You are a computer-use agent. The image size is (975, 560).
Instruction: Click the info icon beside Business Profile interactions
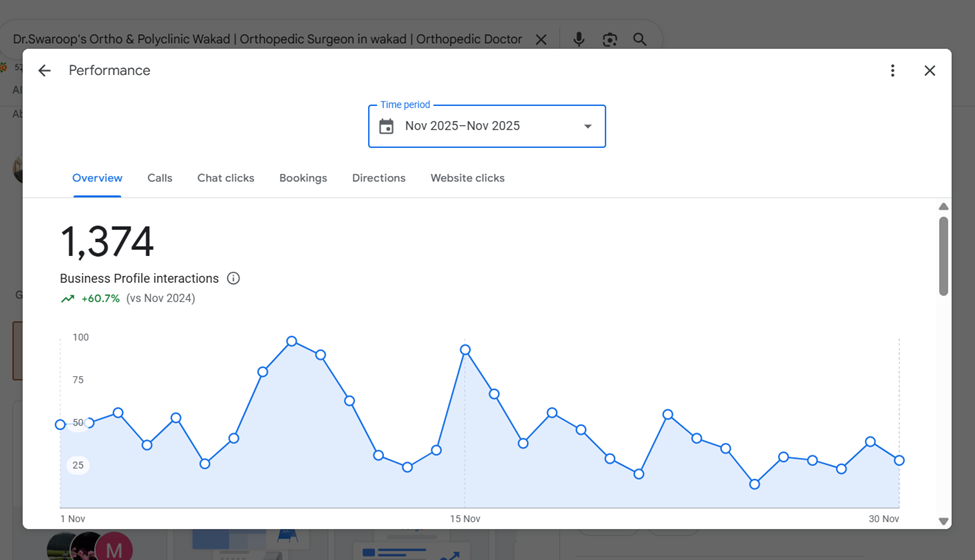(233, 278)
